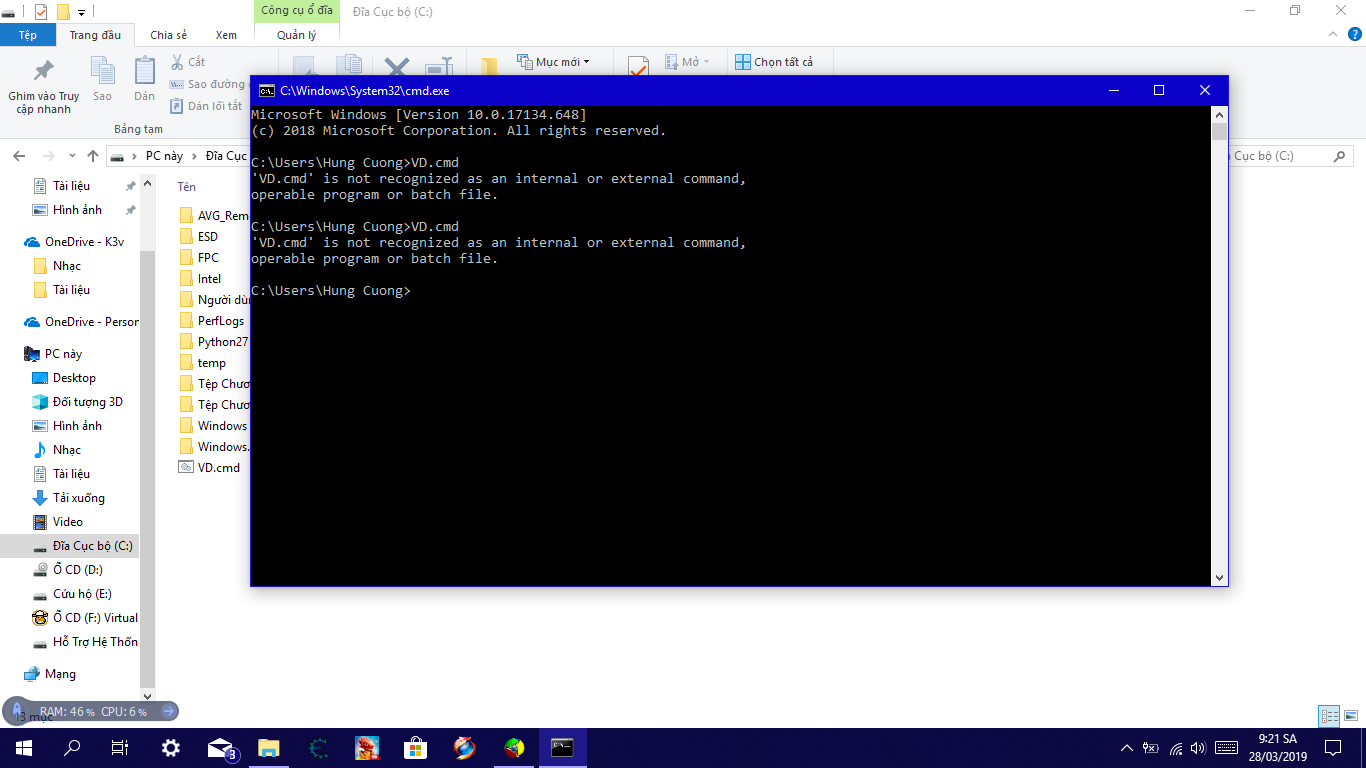Viewport: 1366px width, 768px height.
Task: Show hidden system tray icons chevron
Action: 1126,748
